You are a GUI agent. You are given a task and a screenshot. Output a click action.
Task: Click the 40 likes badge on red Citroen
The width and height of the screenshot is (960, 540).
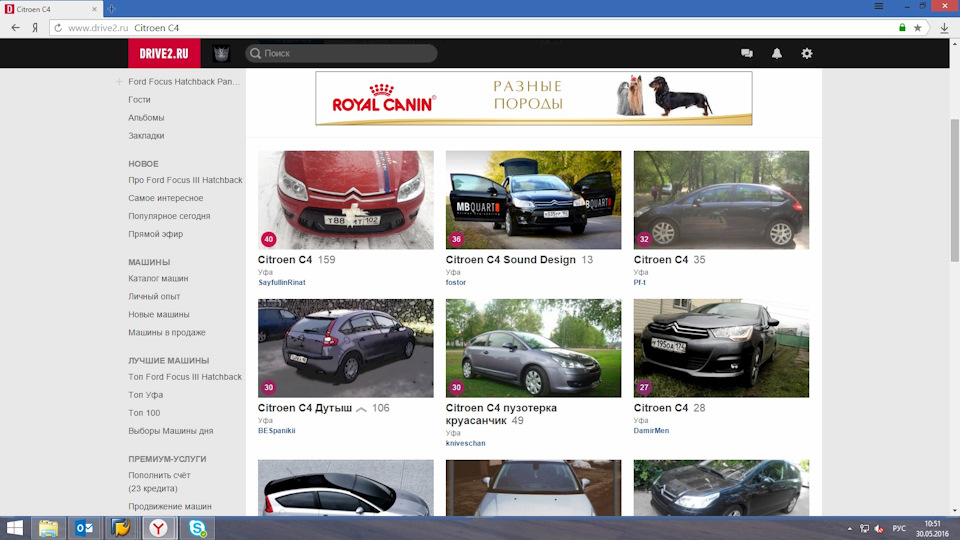tap(268, 239)
